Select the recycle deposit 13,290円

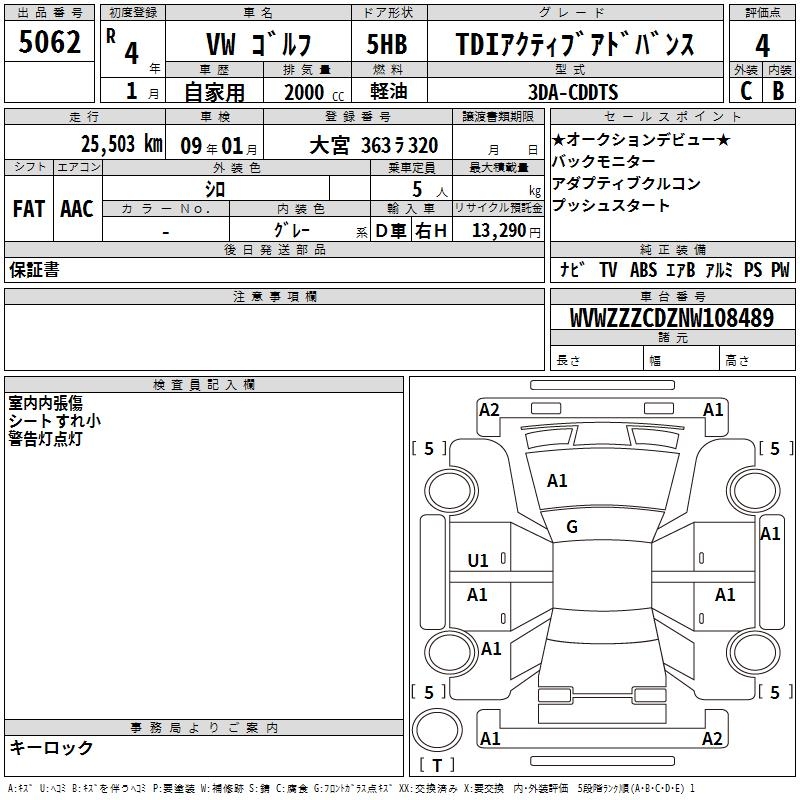click(506, 231)
